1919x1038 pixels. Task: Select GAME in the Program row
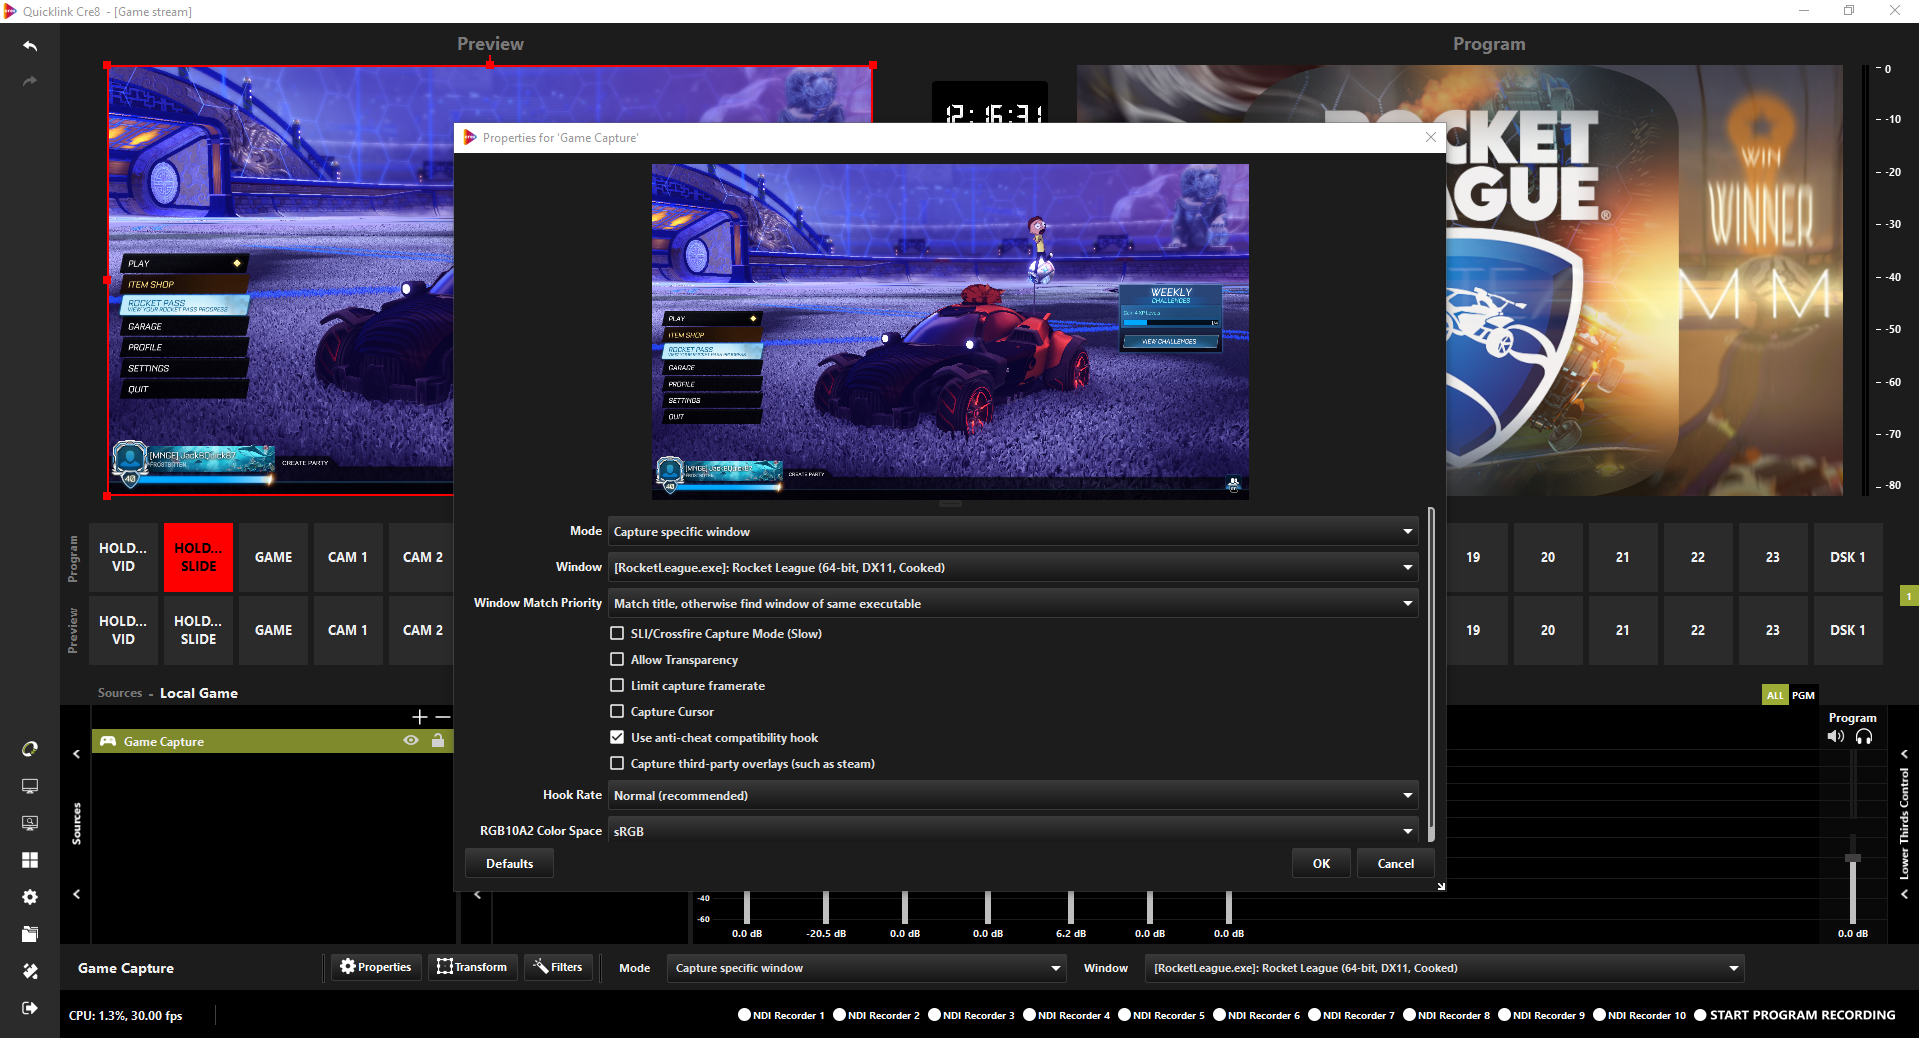coord(273,557)
